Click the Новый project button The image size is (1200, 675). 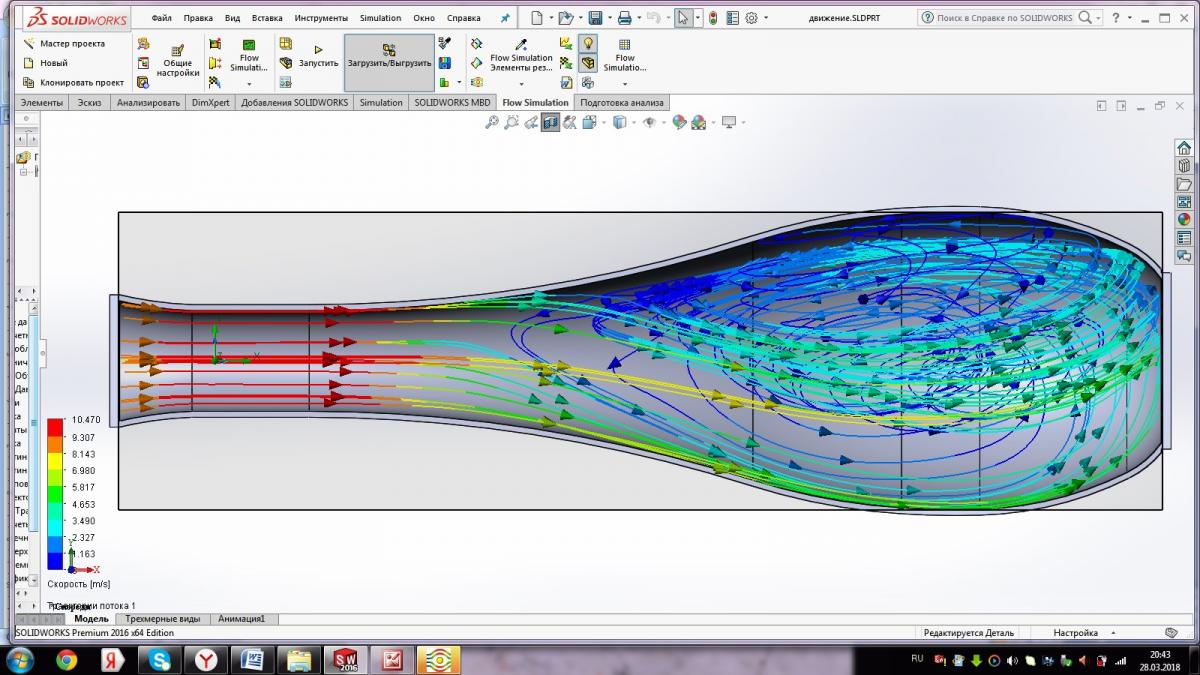click(46, 63)
